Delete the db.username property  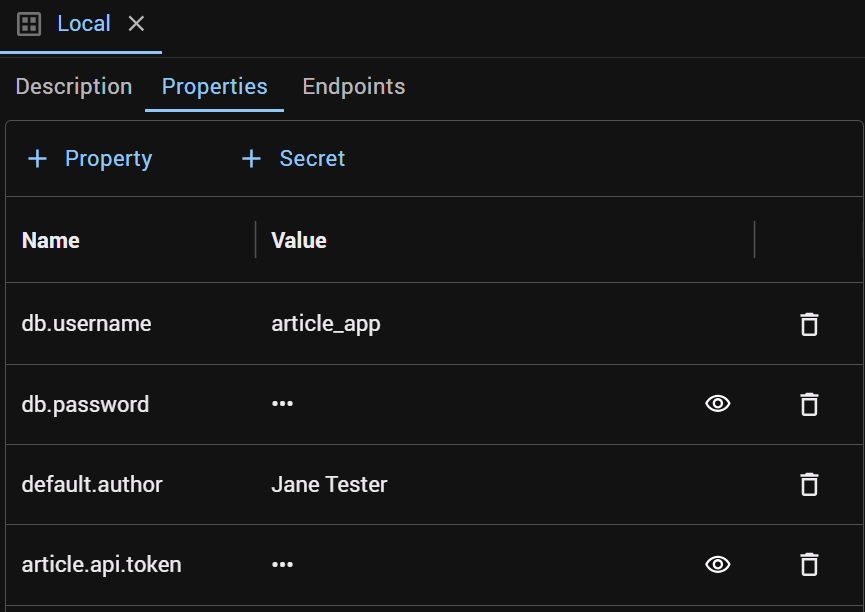(x=809, y=324)
